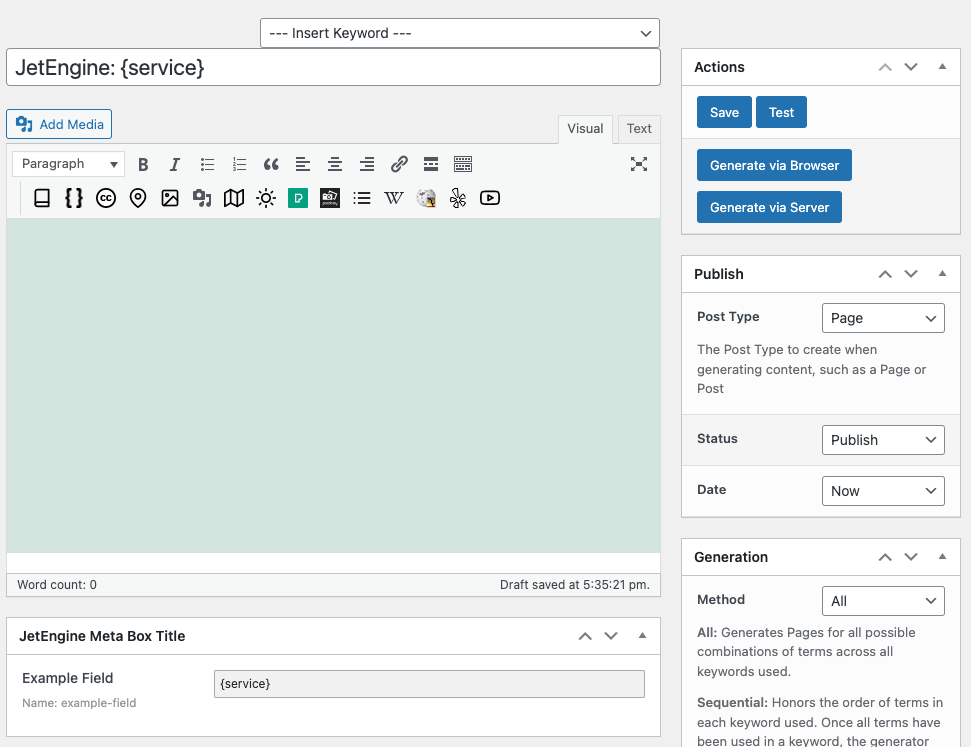Switch to the Visual editor tab
Screen dimensions: 971x747
coord(585,129)
